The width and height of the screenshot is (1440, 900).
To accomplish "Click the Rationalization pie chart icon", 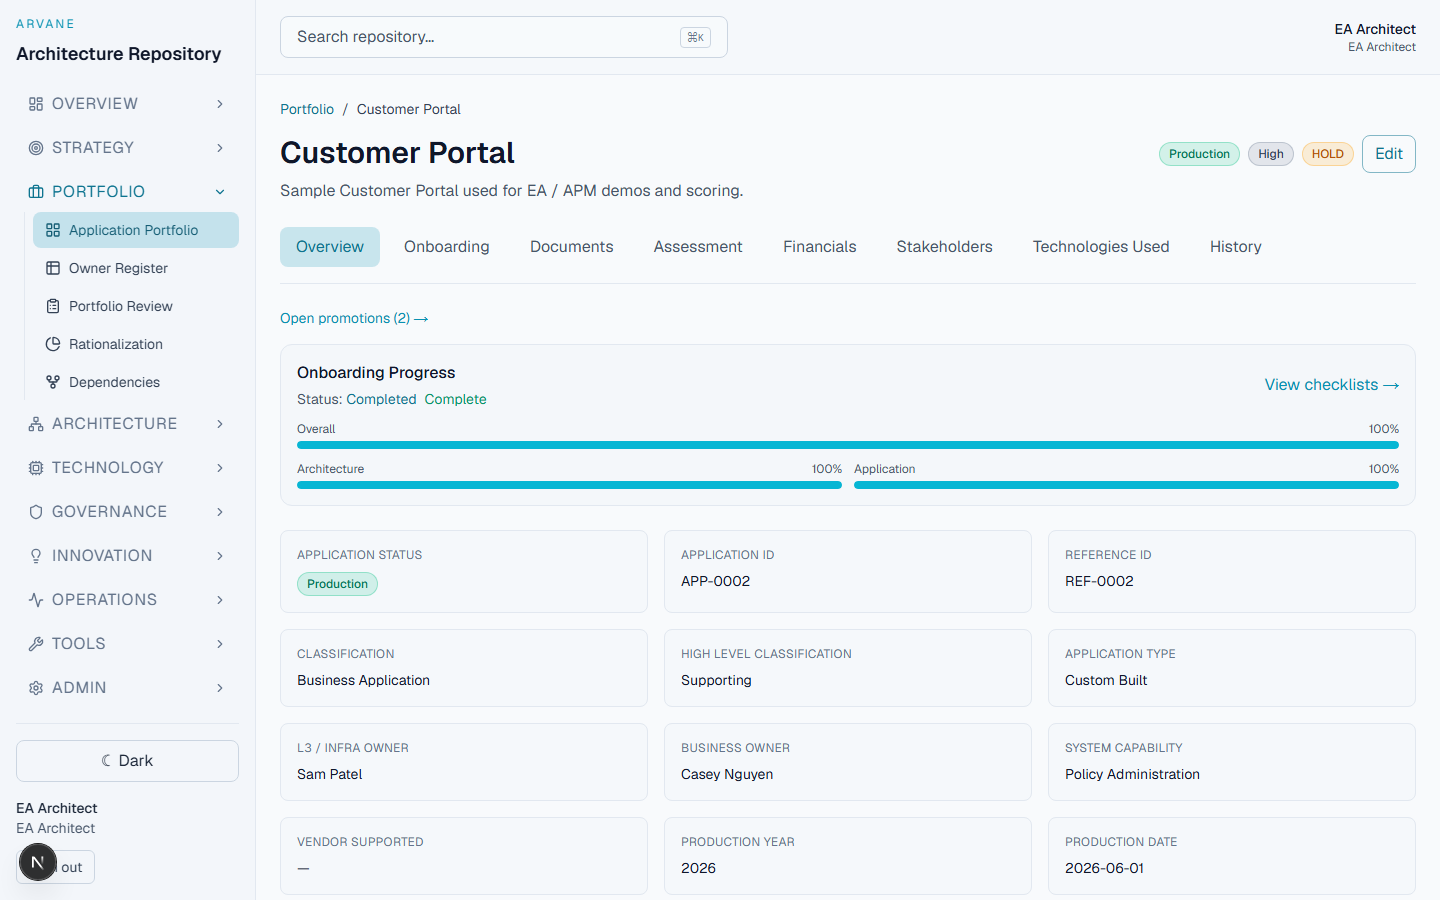I will tap(53, 344).
